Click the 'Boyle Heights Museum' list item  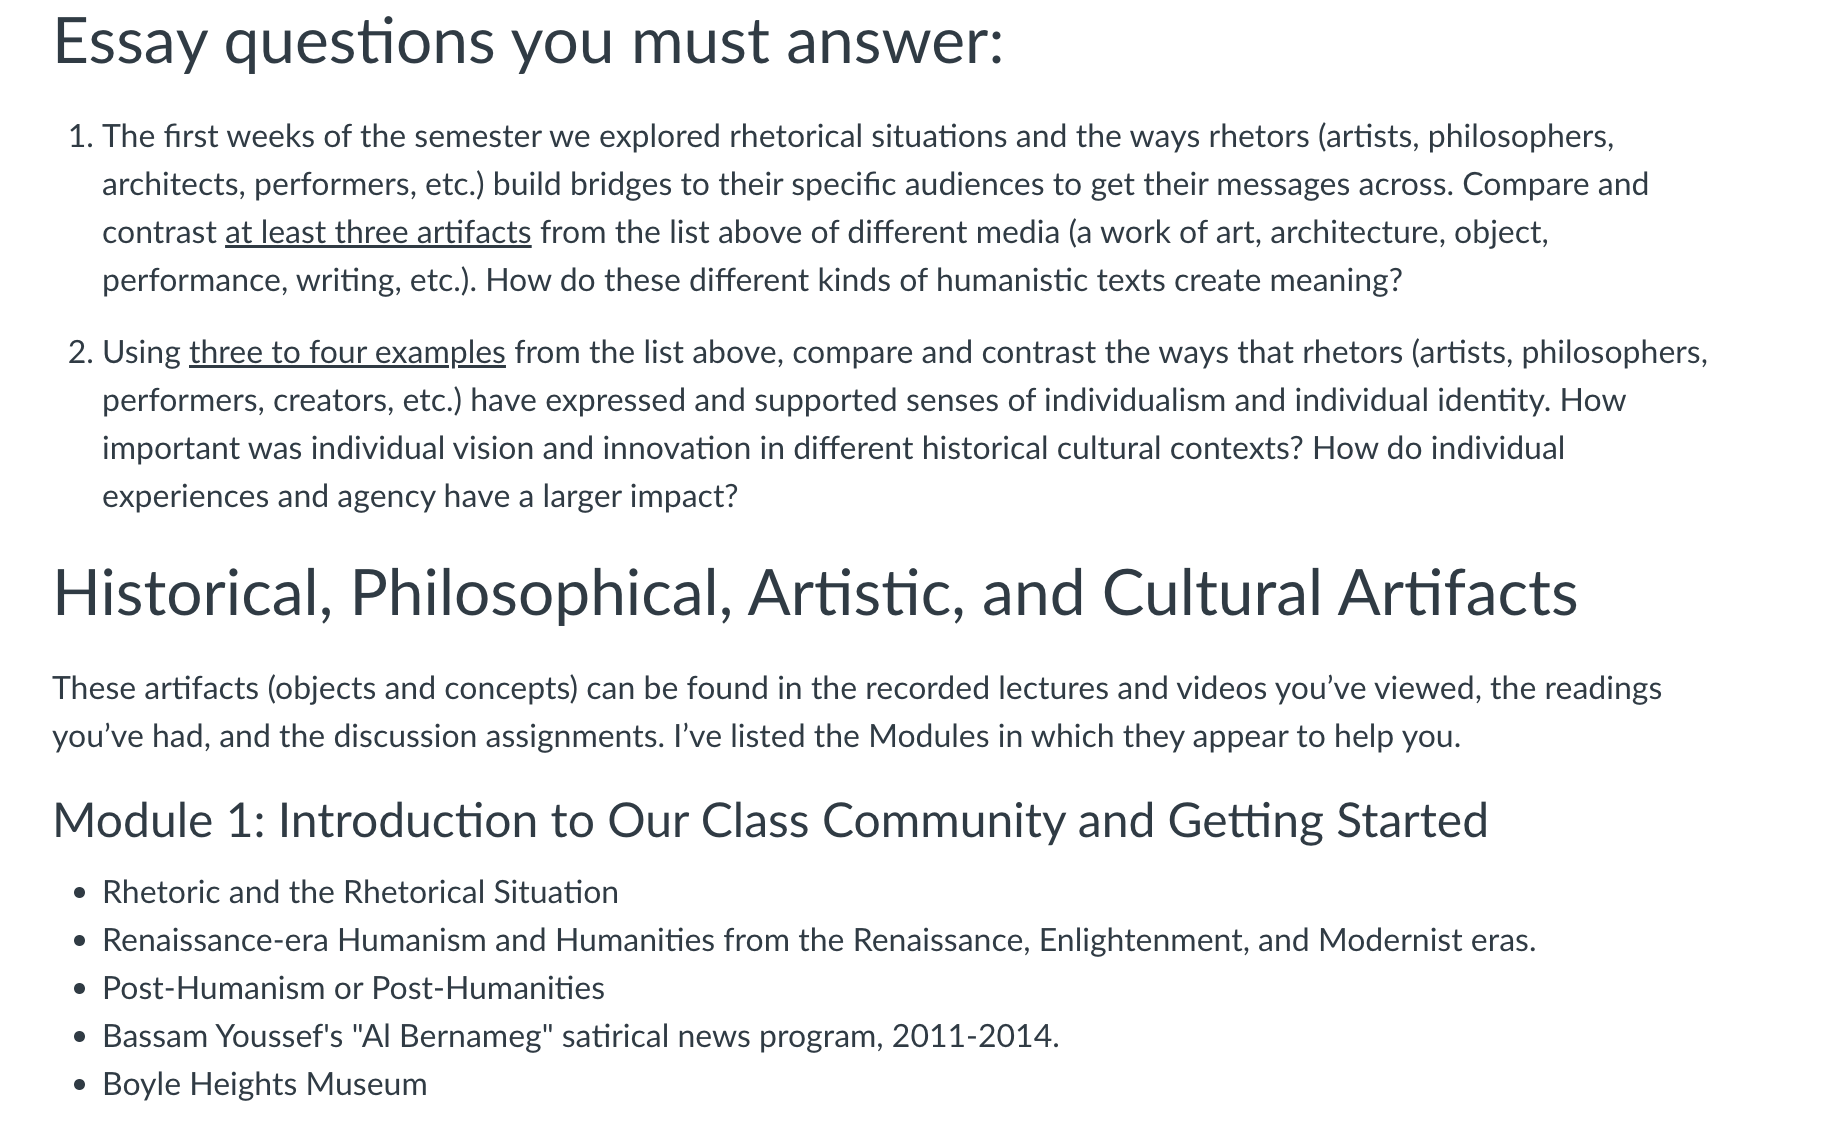coord(264,1084)
